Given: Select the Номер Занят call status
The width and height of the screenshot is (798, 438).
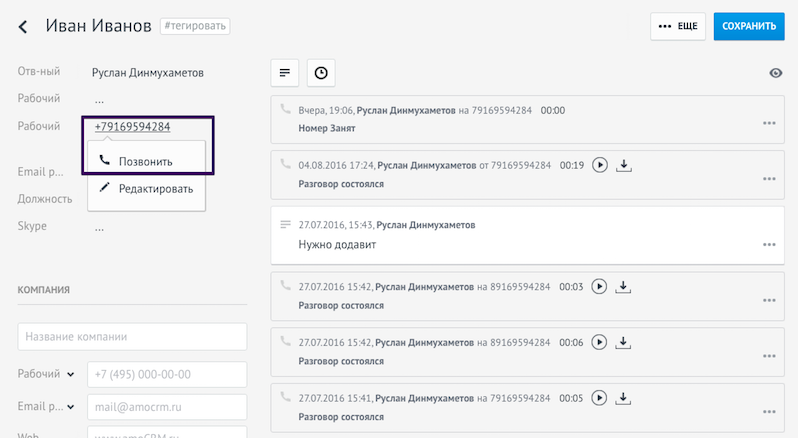Looking at the screenshot, I should (327, 128).
